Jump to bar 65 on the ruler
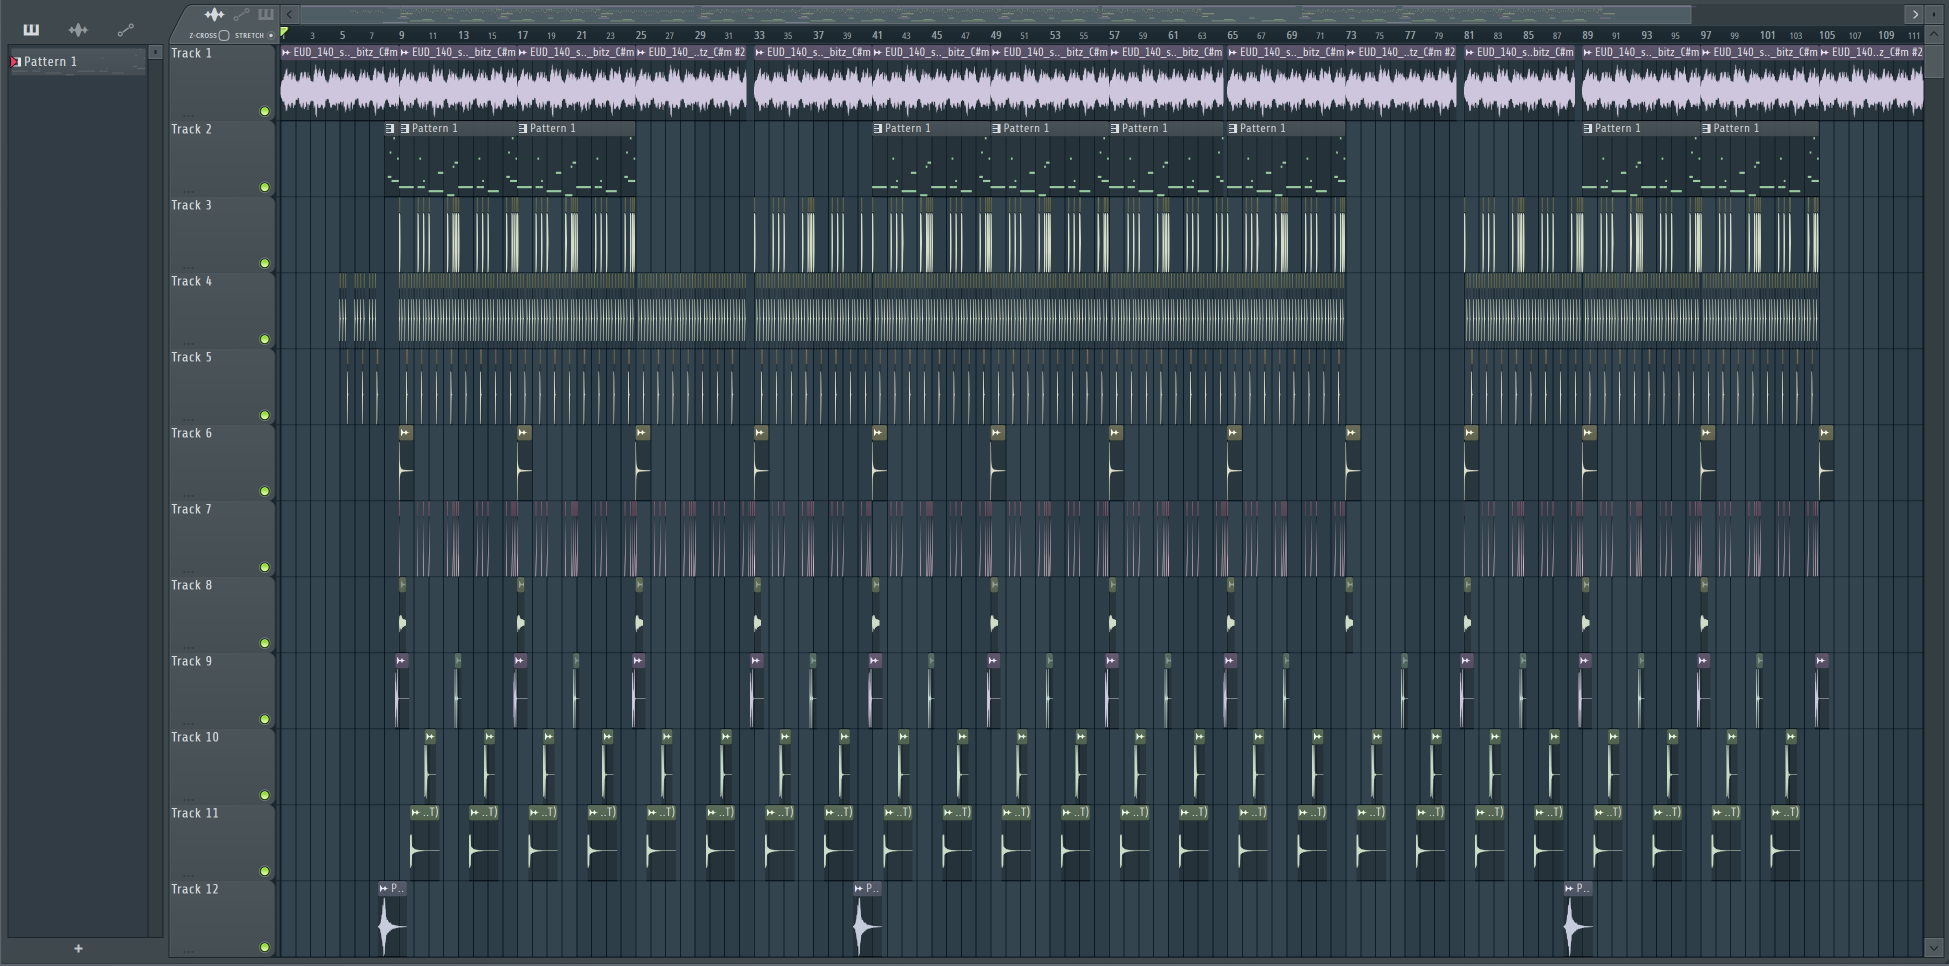 pos(1232,35)
